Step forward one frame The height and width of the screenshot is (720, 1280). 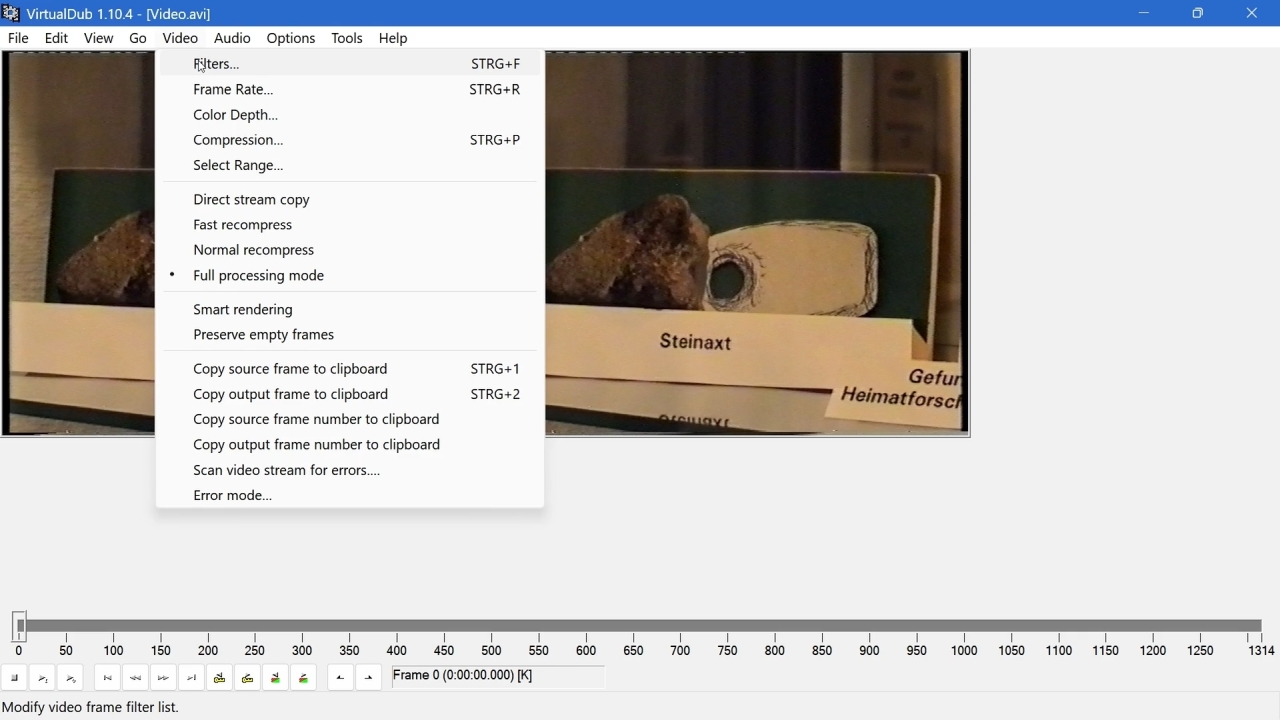pyautogui.click(x=164, y=678)
